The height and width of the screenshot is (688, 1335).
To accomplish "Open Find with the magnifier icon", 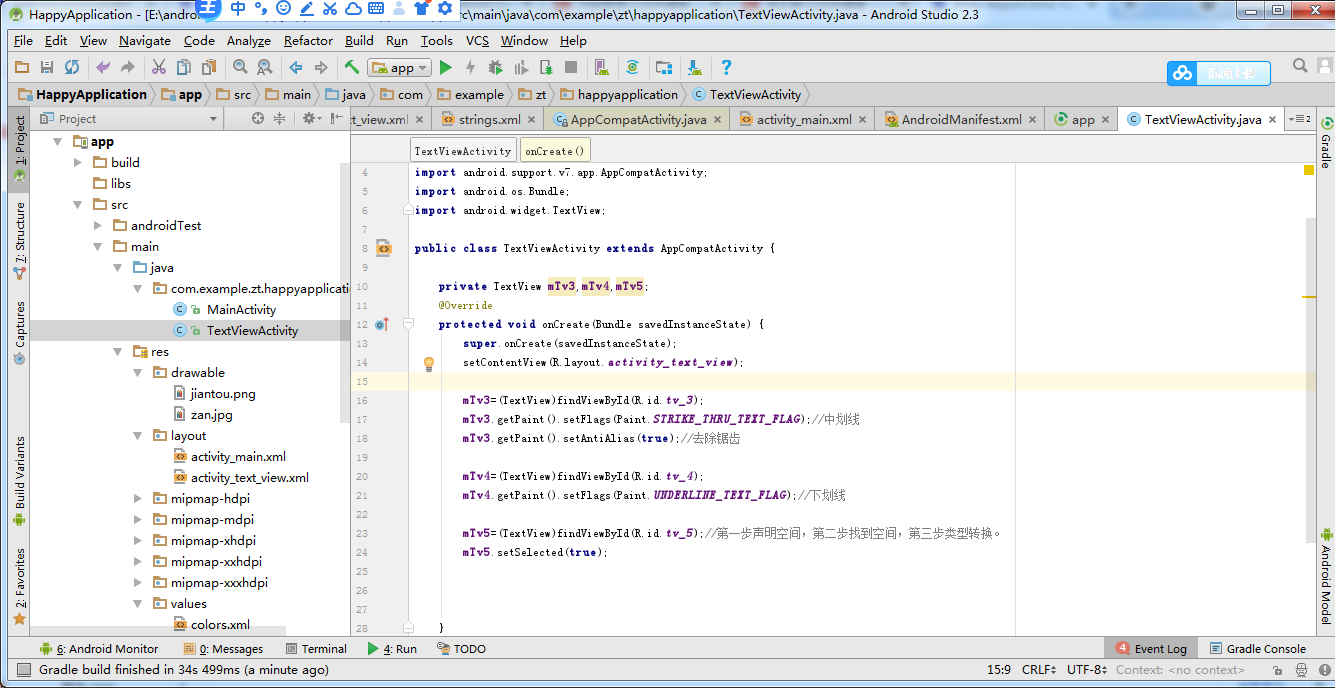I will point(240,67).
